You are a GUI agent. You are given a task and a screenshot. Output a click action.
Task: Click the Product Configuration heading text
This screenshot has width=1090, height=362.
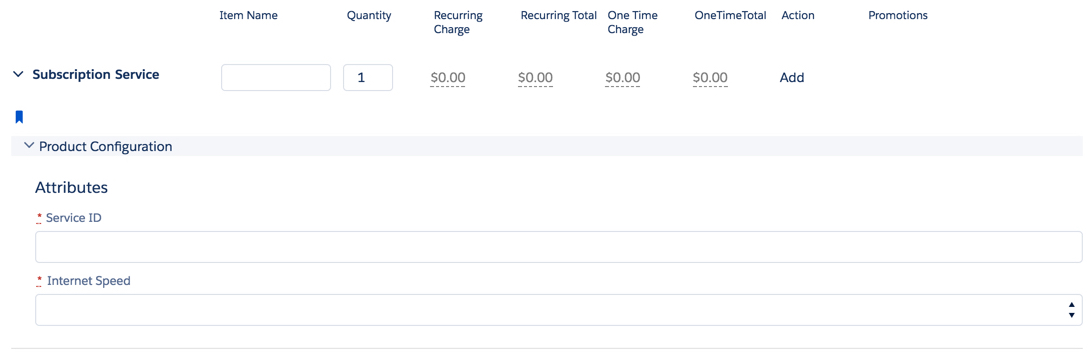tap(106, 147)
